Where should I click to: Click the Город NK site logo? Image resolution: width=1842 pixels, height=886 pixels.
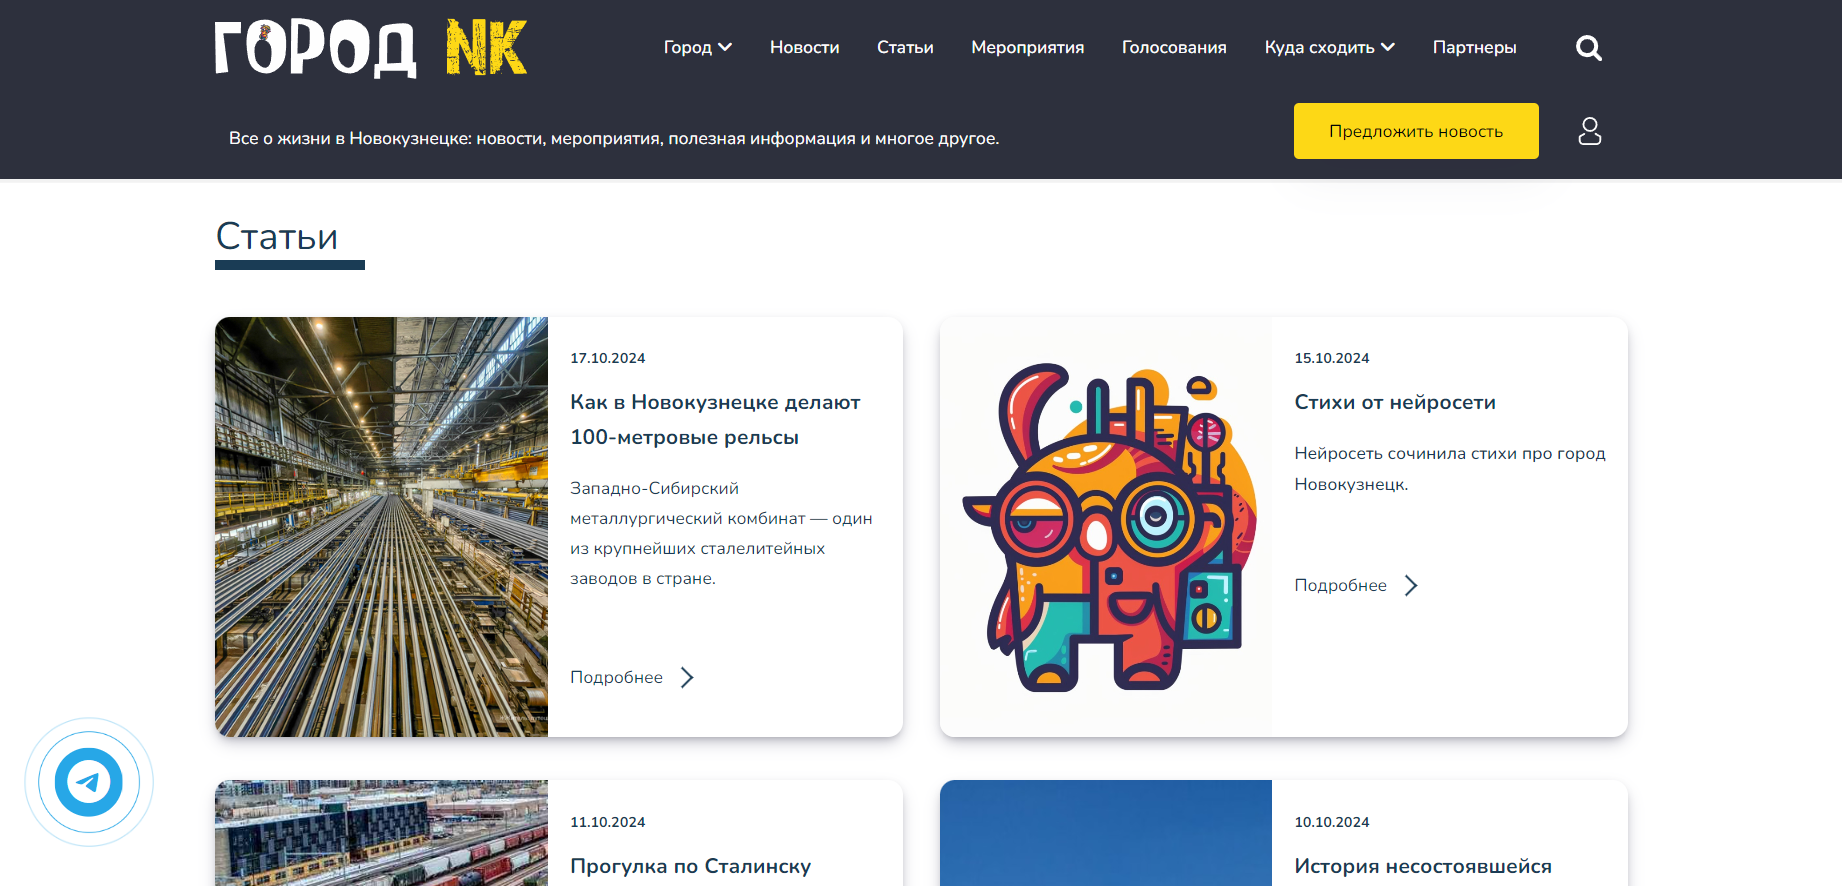coord(370,48)
